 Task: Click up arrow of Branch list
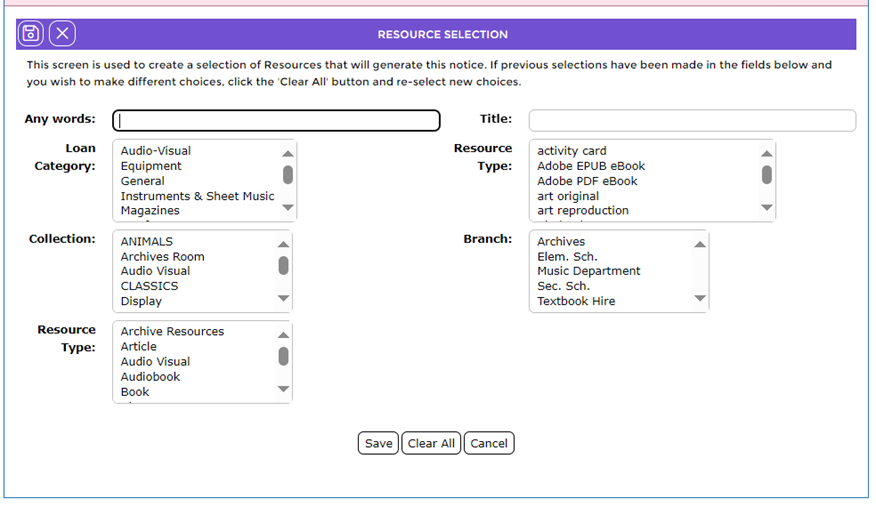point(699,244)
